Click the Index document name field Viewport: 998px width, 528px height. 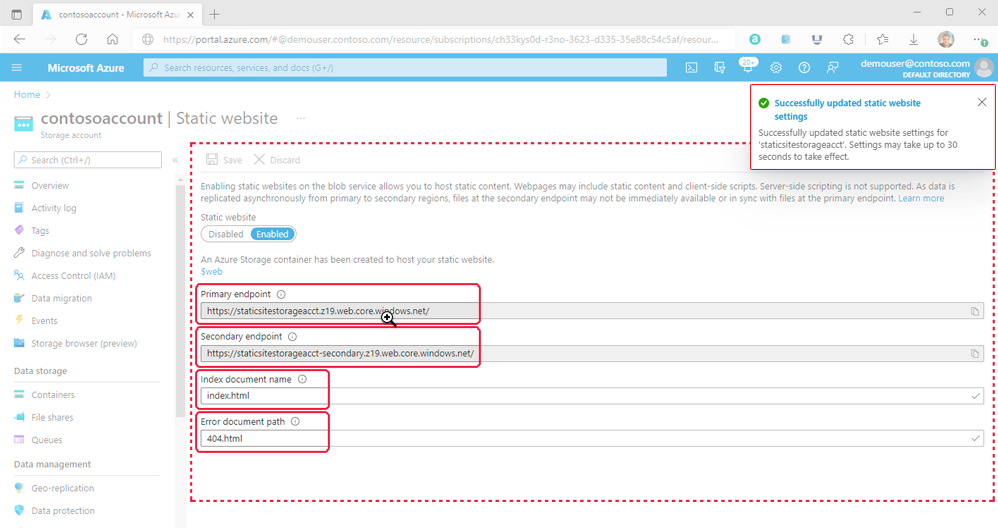(592, 396)
